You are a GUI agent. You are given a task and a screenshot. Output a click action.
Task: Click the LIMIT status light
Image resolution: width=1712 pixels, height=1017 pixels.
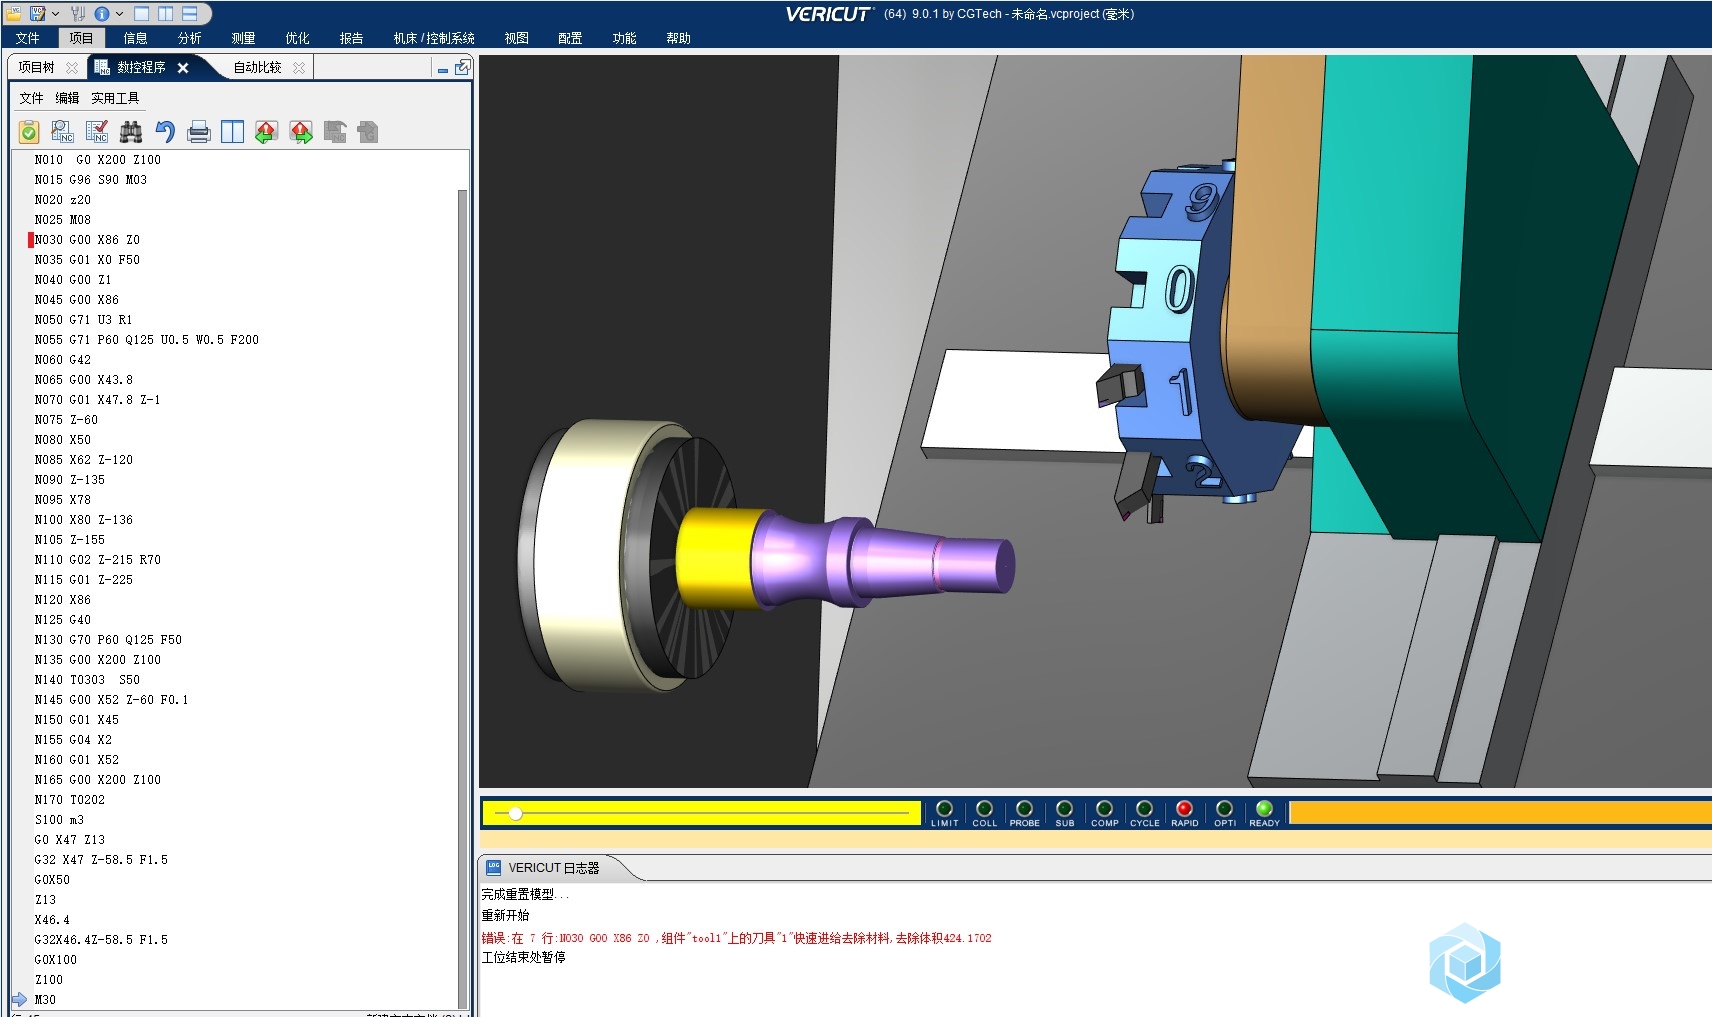pyautogui.click(x=944, y=809)
